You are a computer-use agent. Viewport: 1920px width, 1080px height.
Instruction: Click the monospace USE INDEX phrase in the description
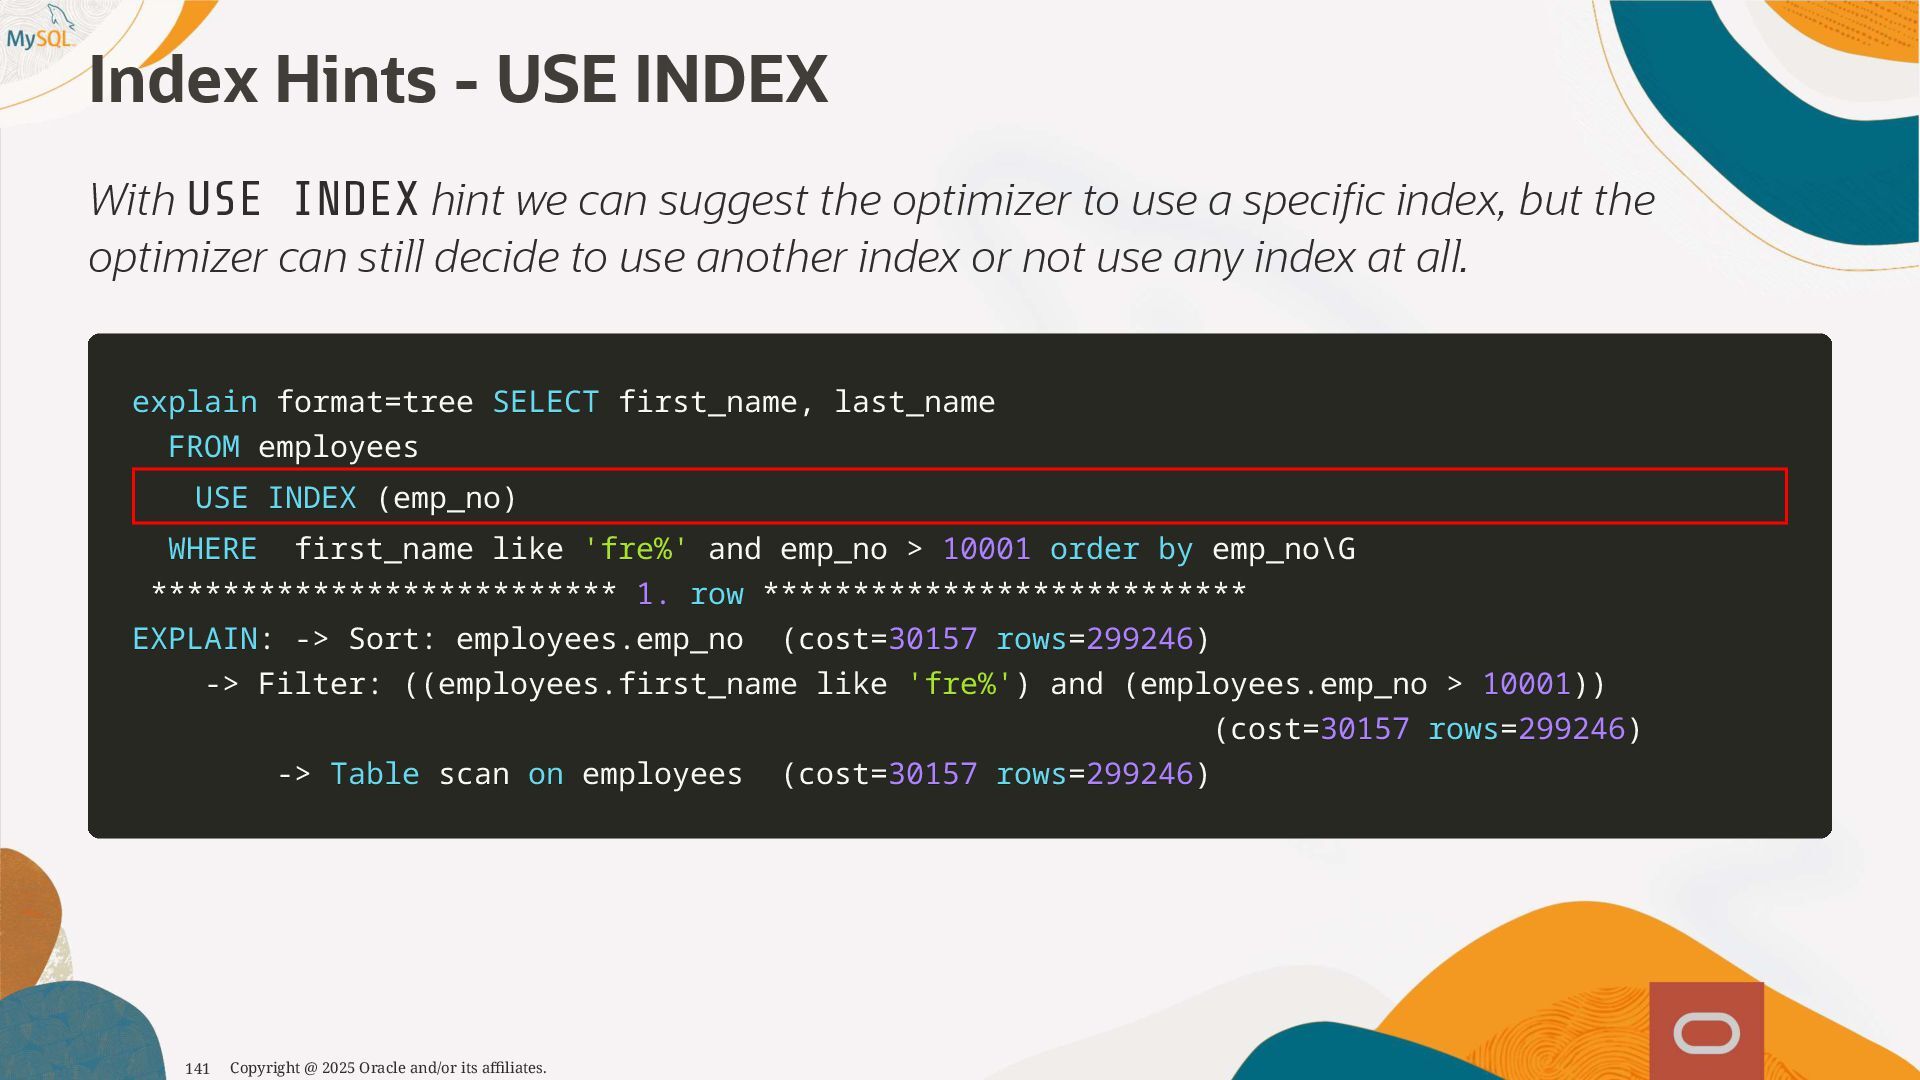coord(303,199)
